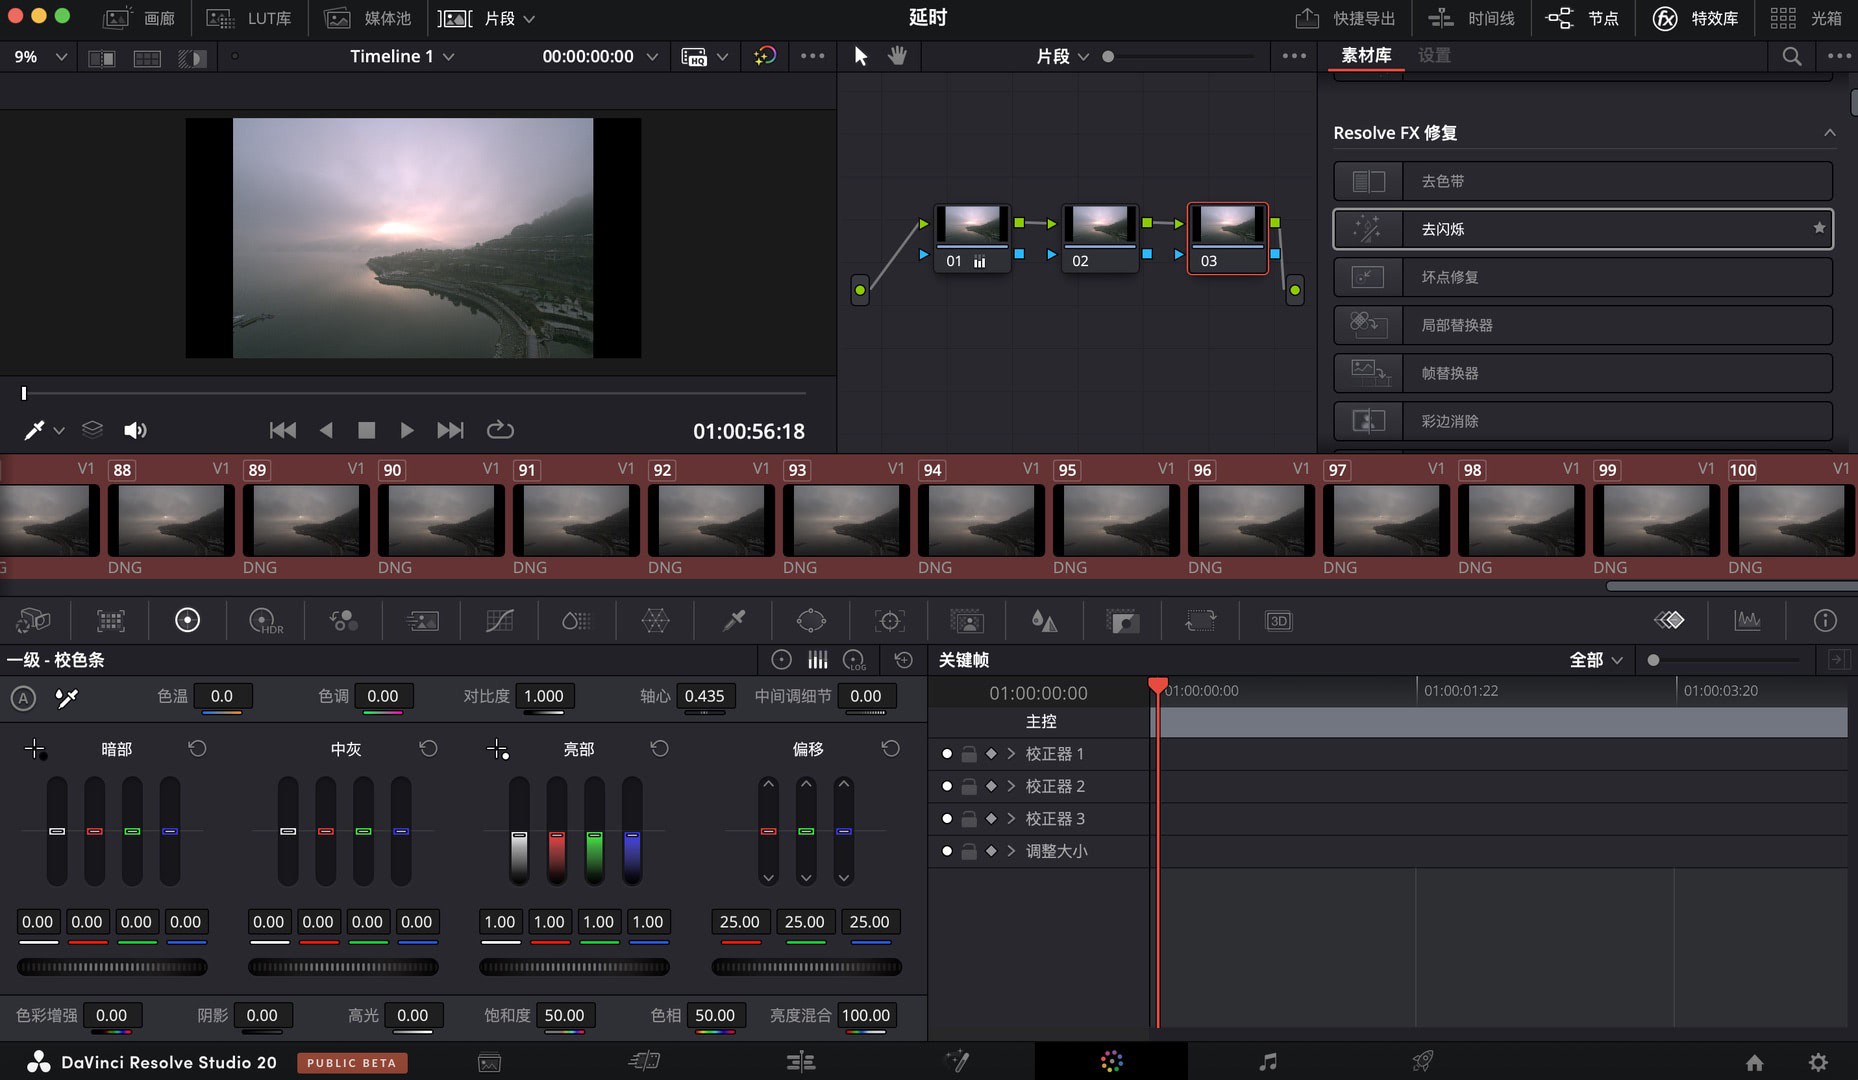This screenshot has width=1858, height=1080.
Task: Switch to the 设置 tab
Action: 1434,55
